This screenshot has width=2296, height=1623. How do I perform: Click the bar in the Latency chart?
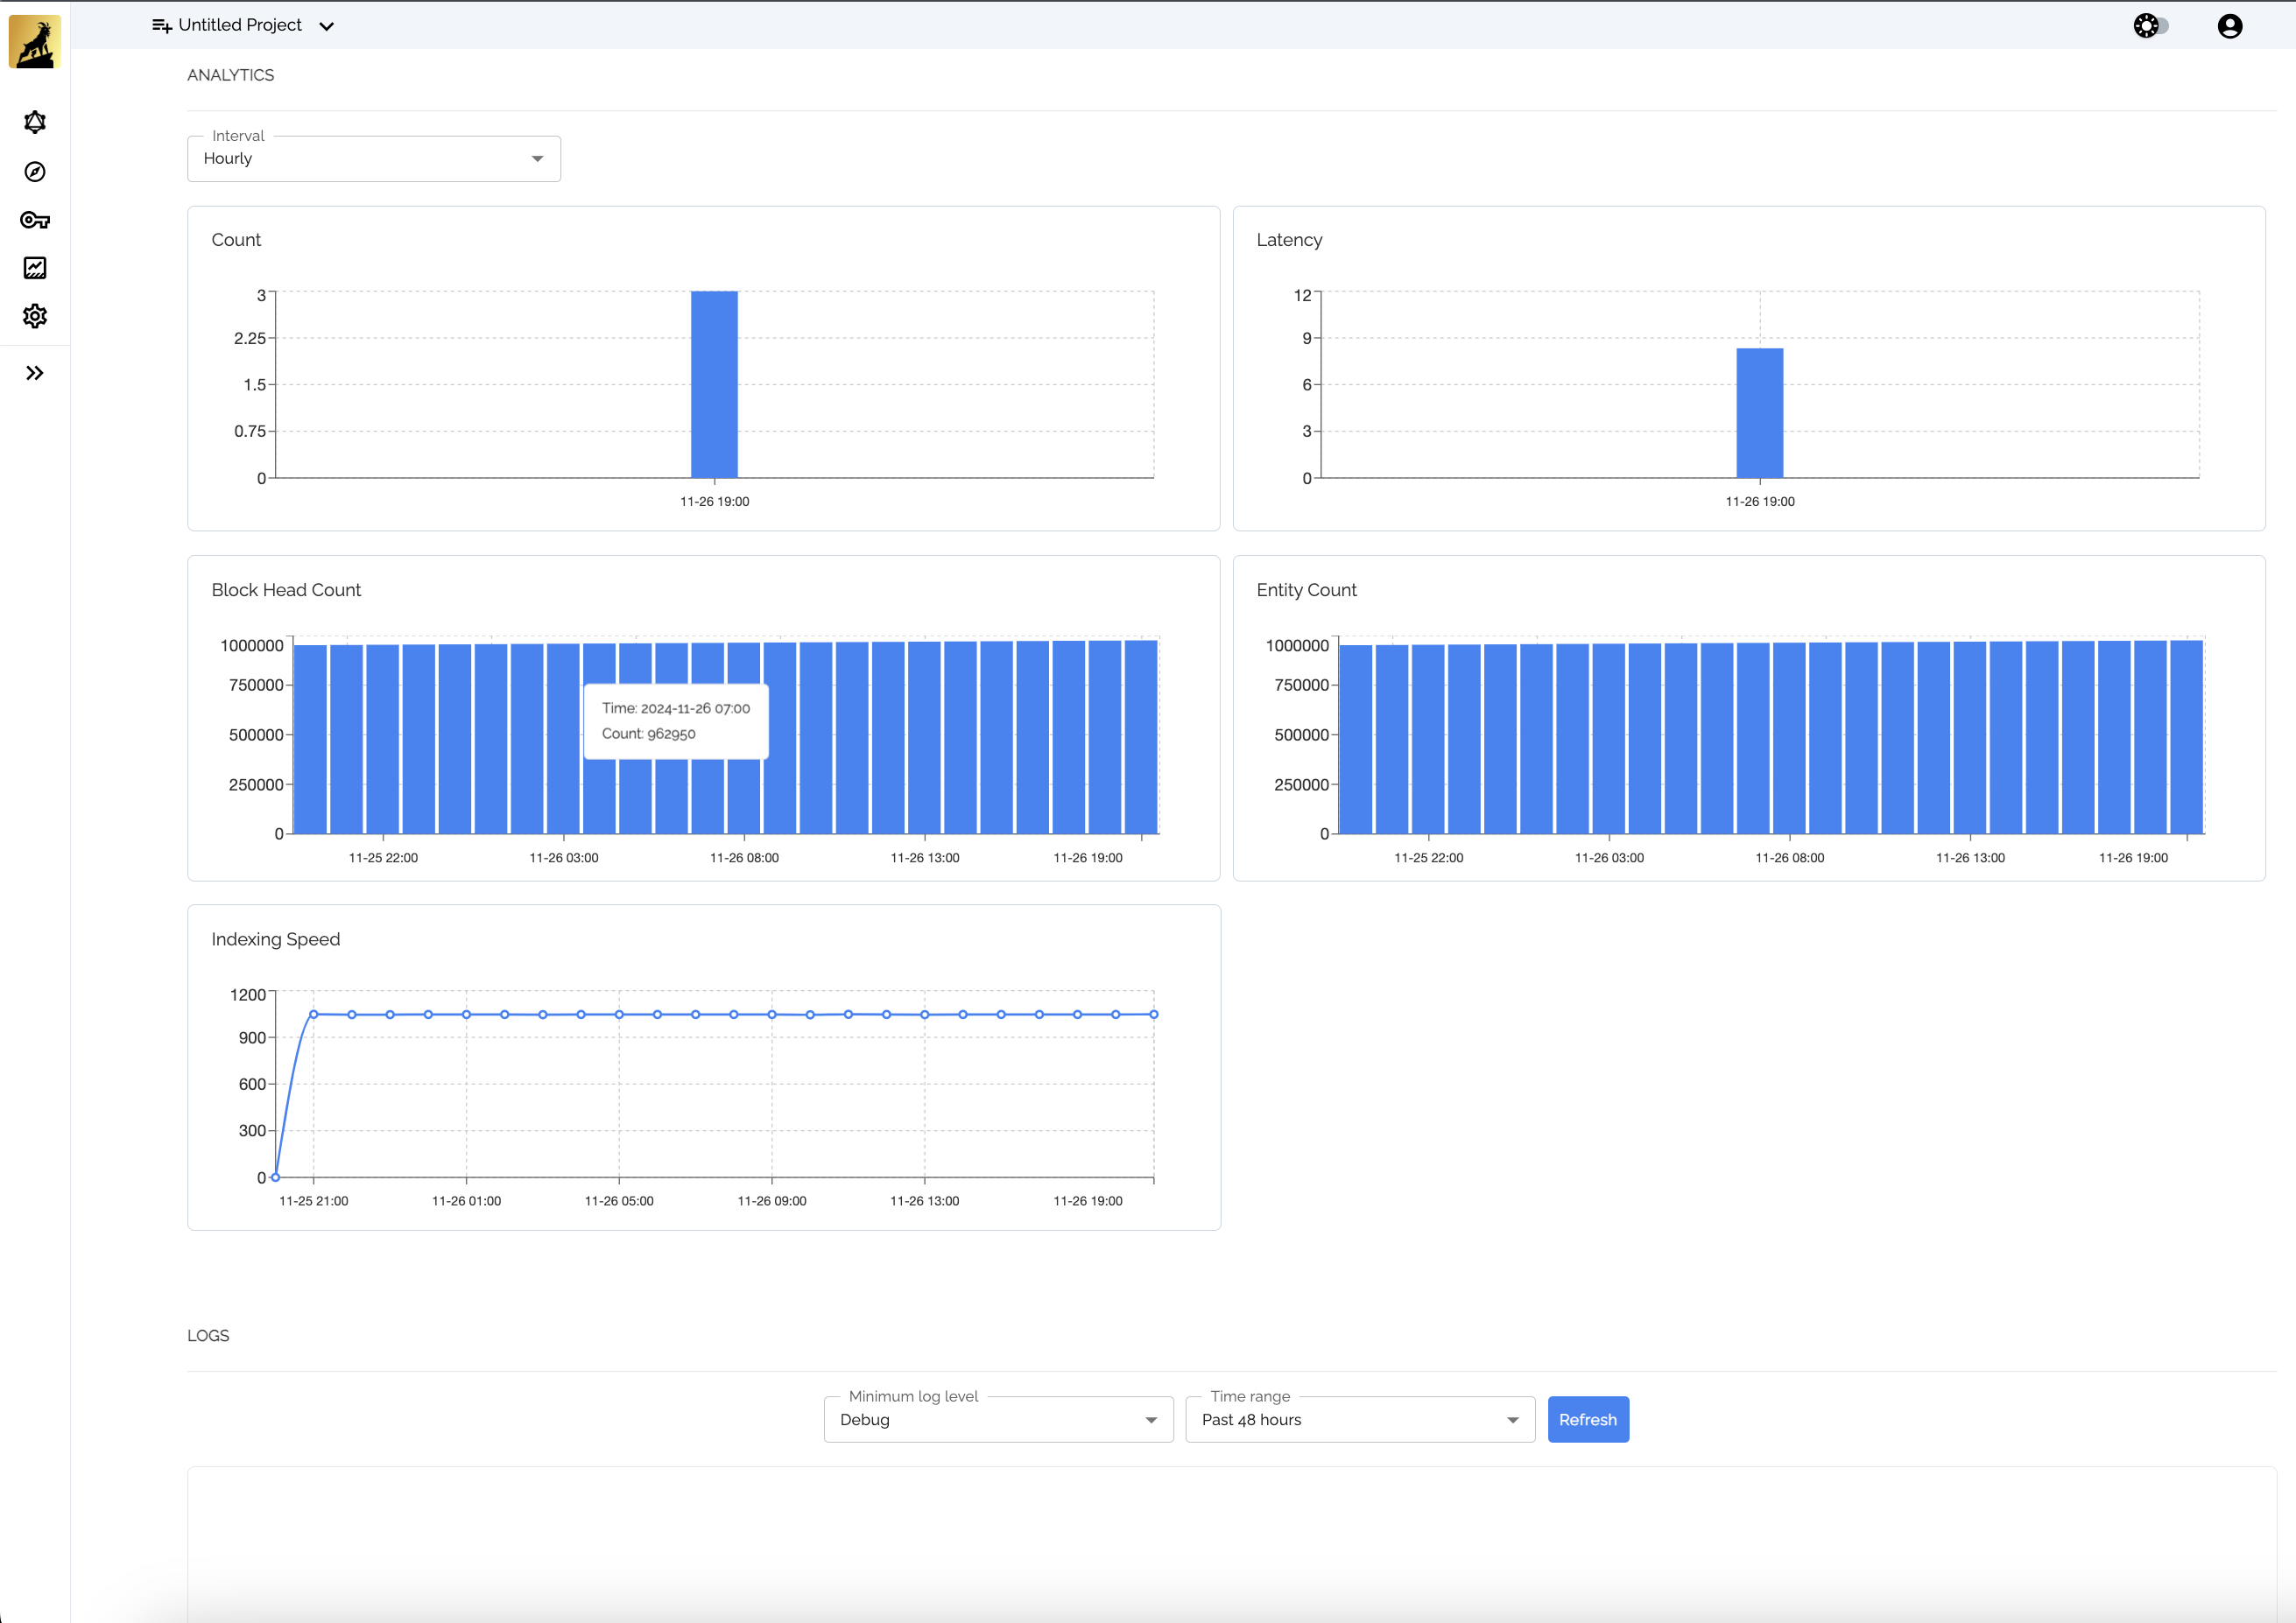[1760, 413]
